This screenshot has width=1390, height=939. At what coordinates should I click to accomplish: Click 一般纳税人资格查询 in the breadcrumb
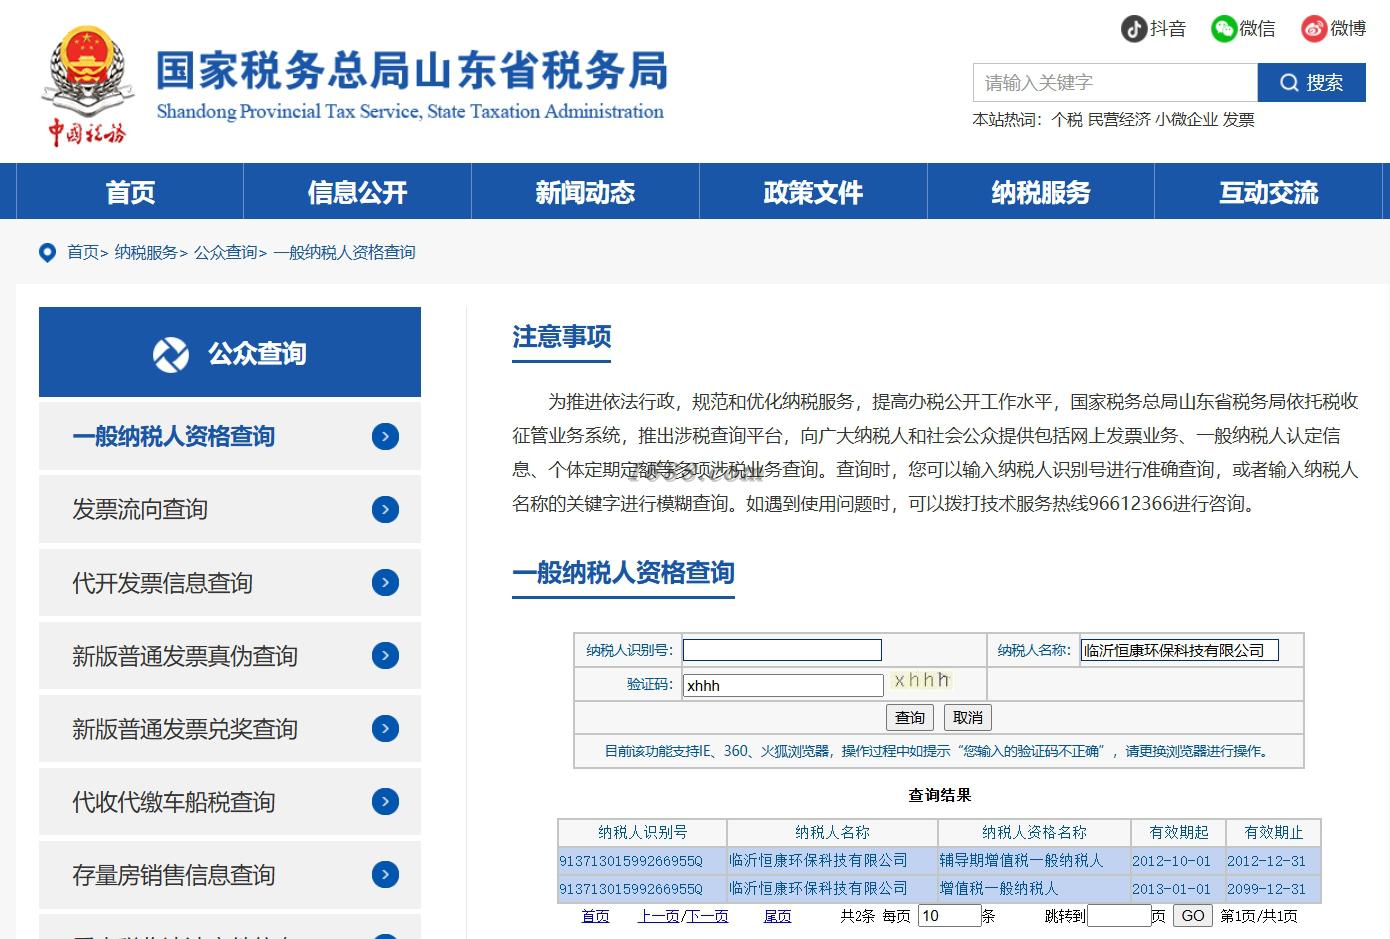(344, 253)
